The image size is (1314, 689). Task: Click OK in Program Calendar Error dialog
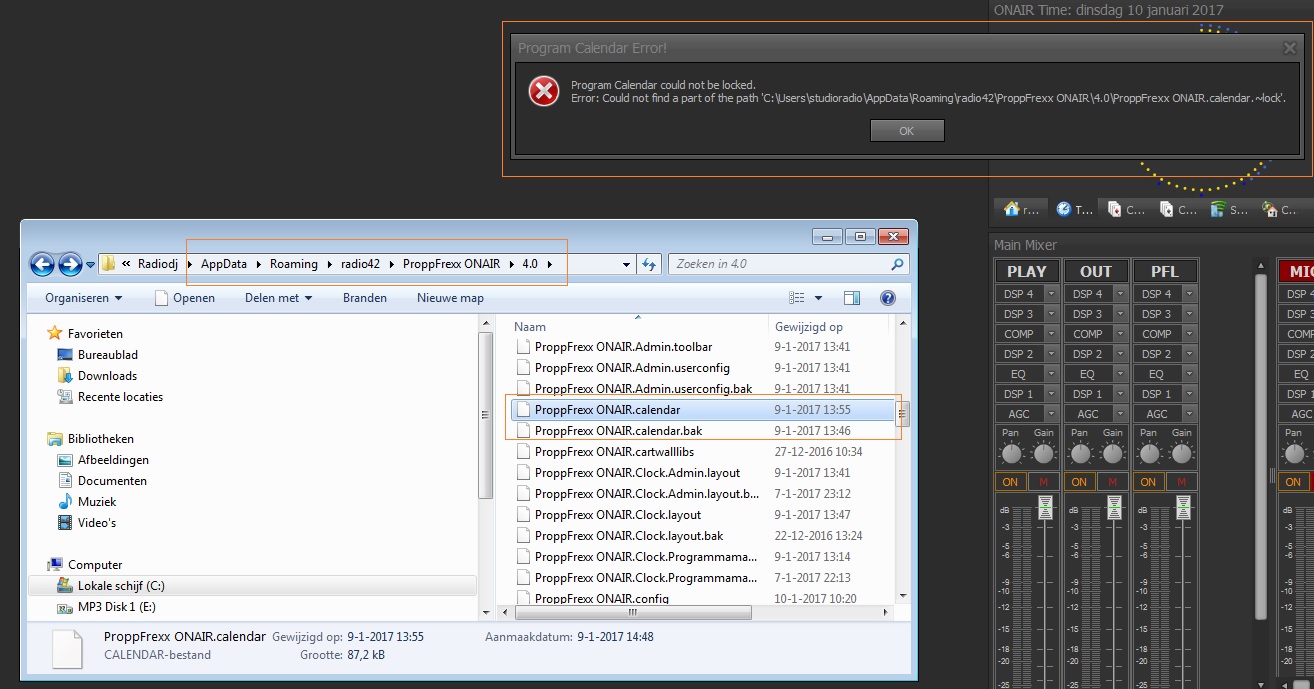pyautogui.click(x=906, y=131)
